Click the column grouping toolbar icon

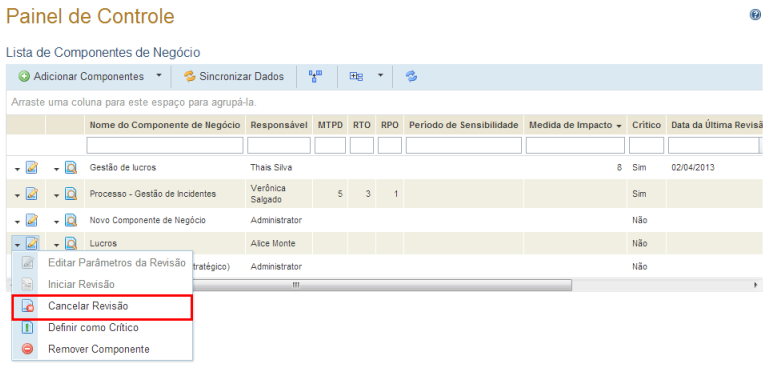click(x=356, y=76)
